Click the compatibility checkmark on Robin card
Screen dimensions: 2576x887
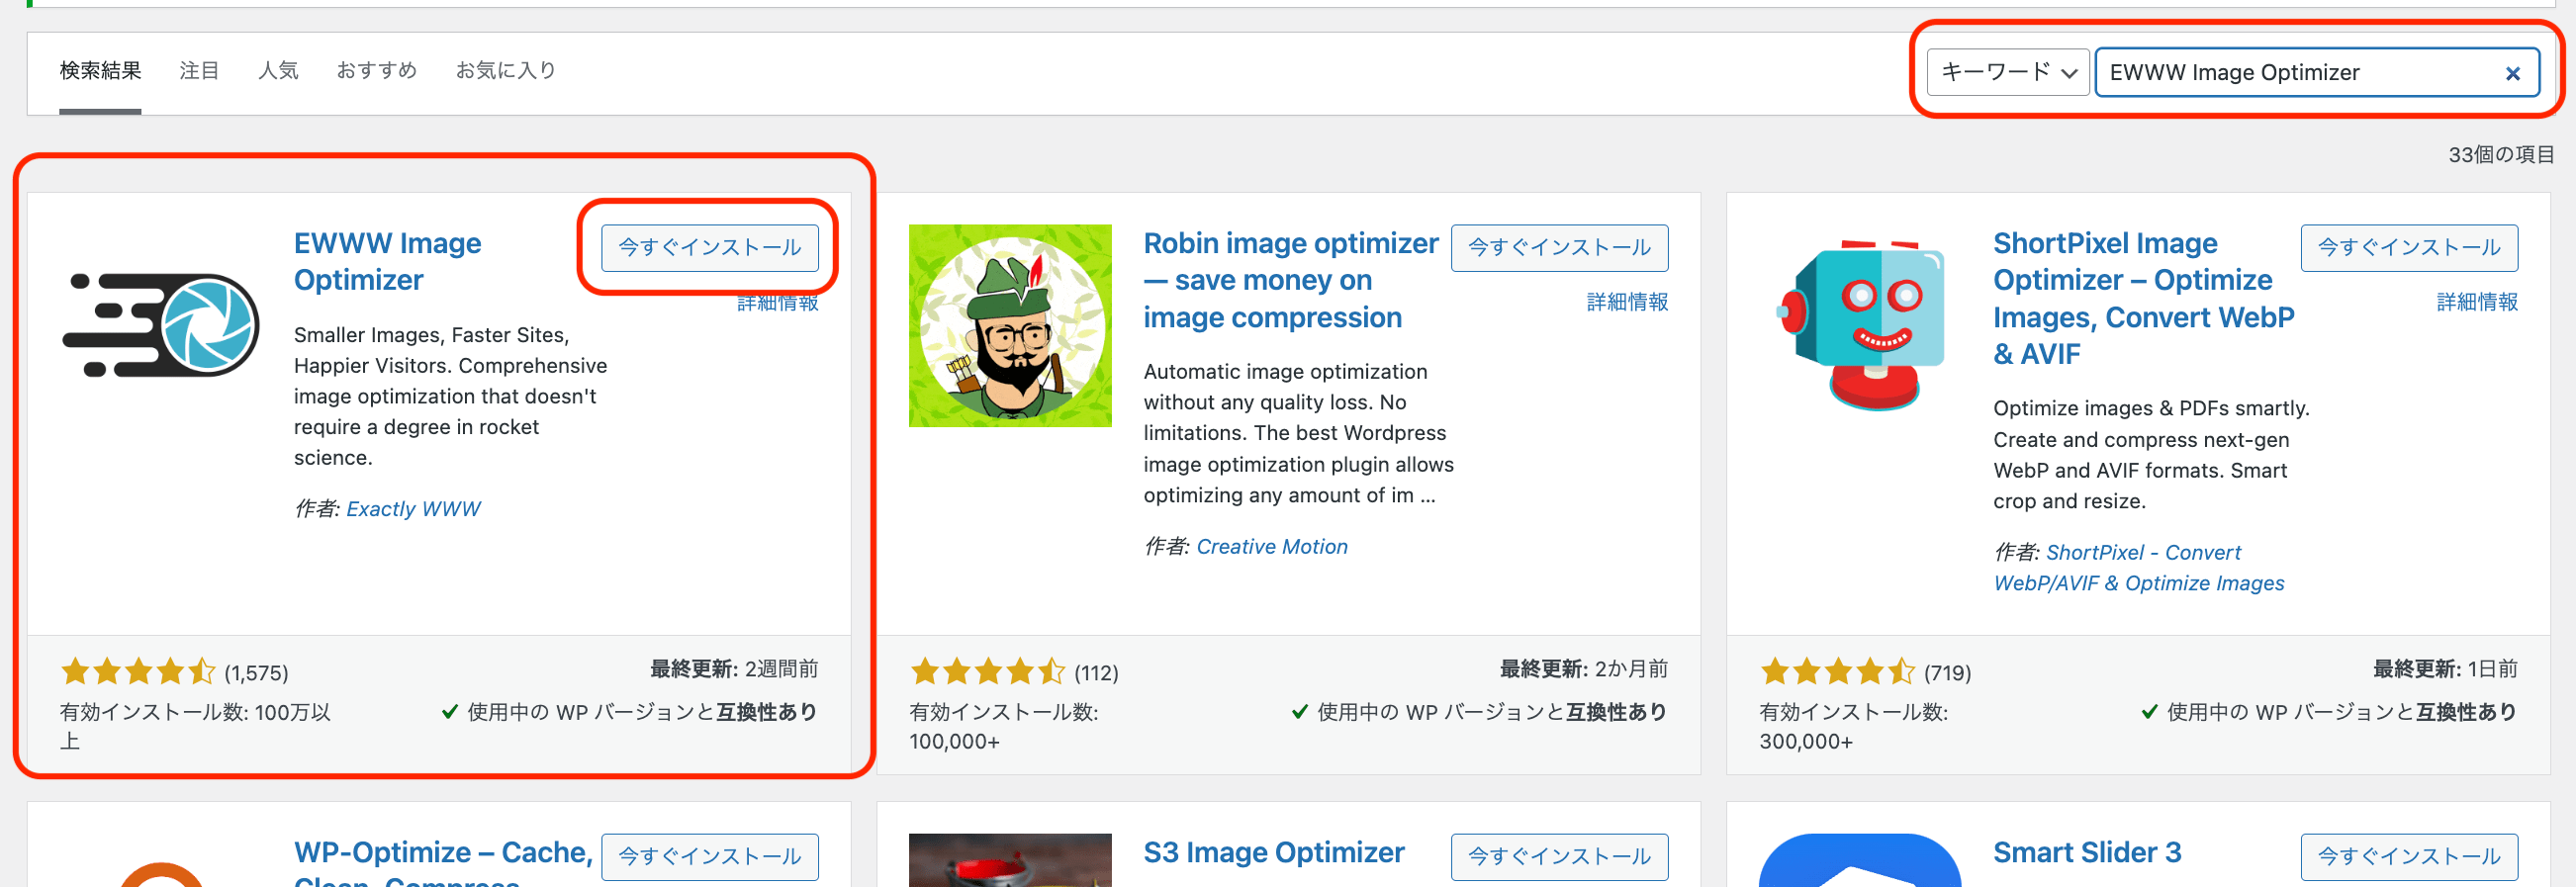(1299, 712)
